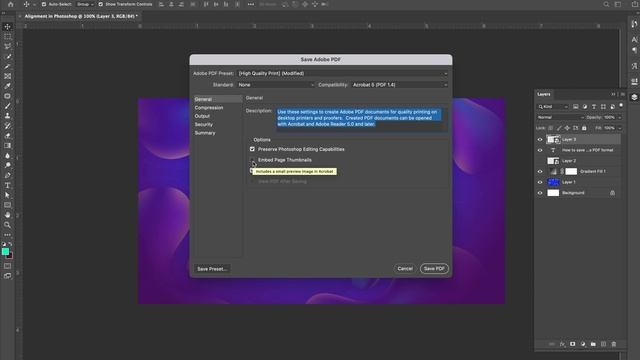Open the layer Kind filter dropdown

[x=553, y=107]
